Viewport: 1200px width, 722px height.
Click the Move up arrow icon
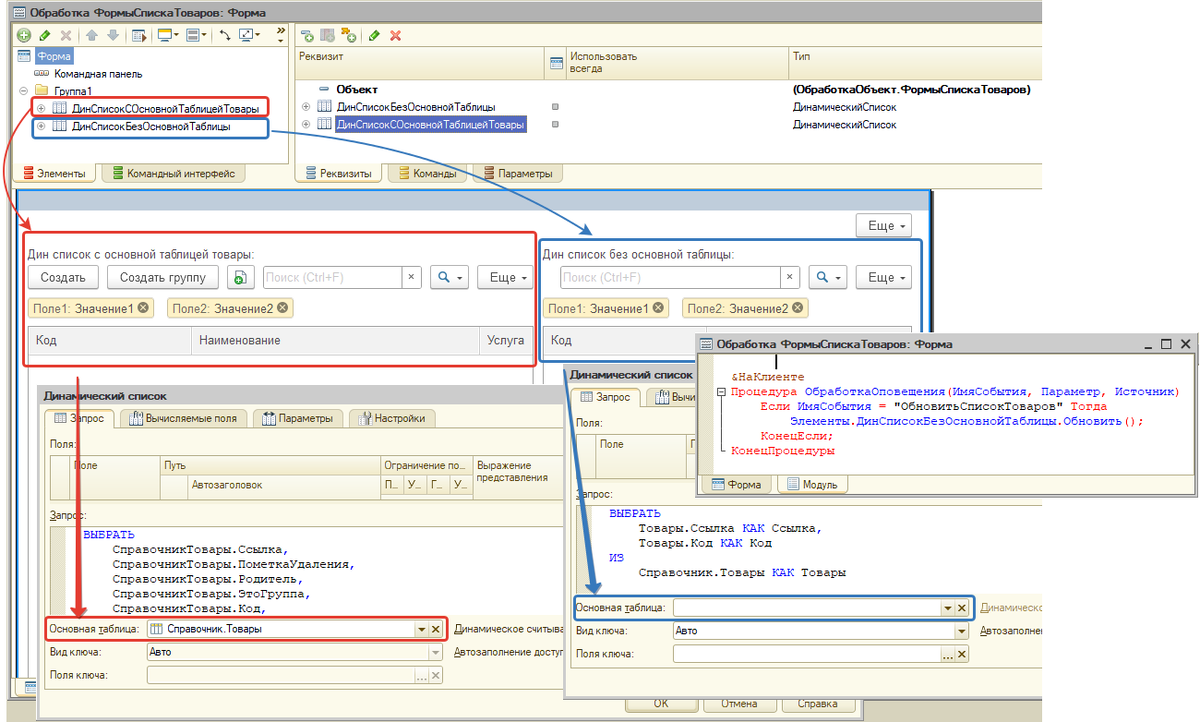[x=91, y=35]
